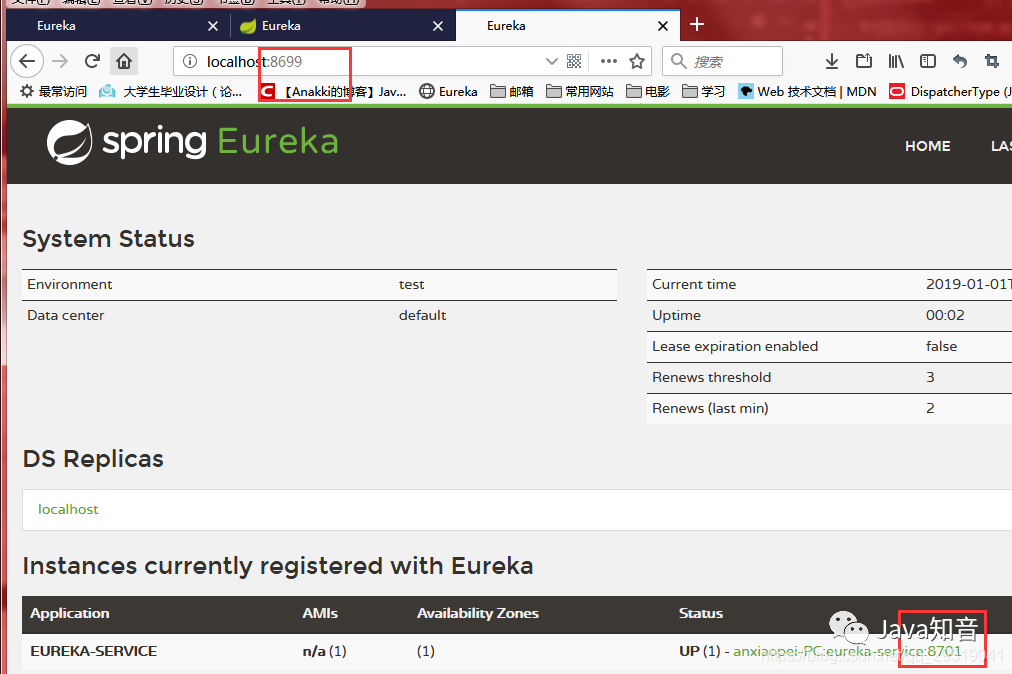The height and width of the screenshot is (674, 1012).
Task: Select the Renews (last min) value 2
Action: pyautogui.click(x=930, y=408)
